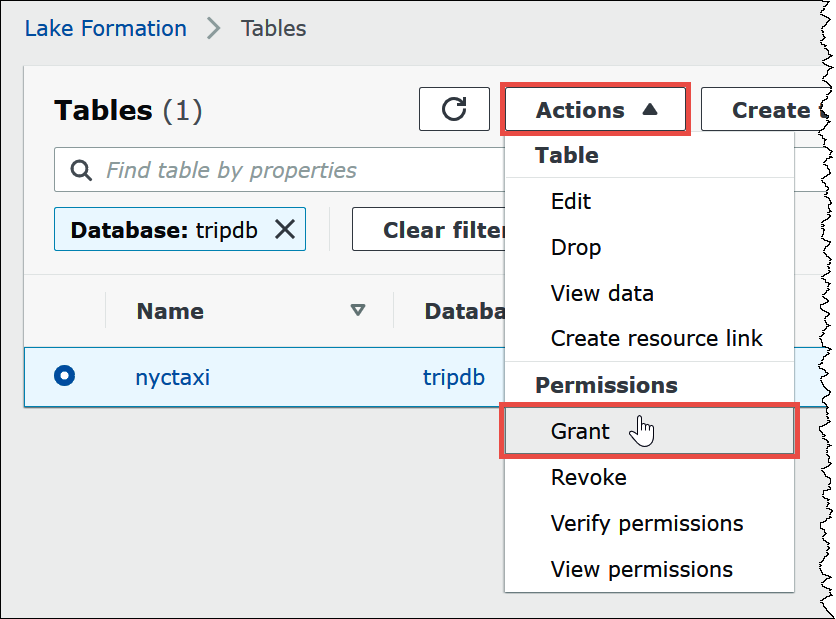Screen dimensions: 836x619
Task: Click Grant under Permissions
Action: 580,431
